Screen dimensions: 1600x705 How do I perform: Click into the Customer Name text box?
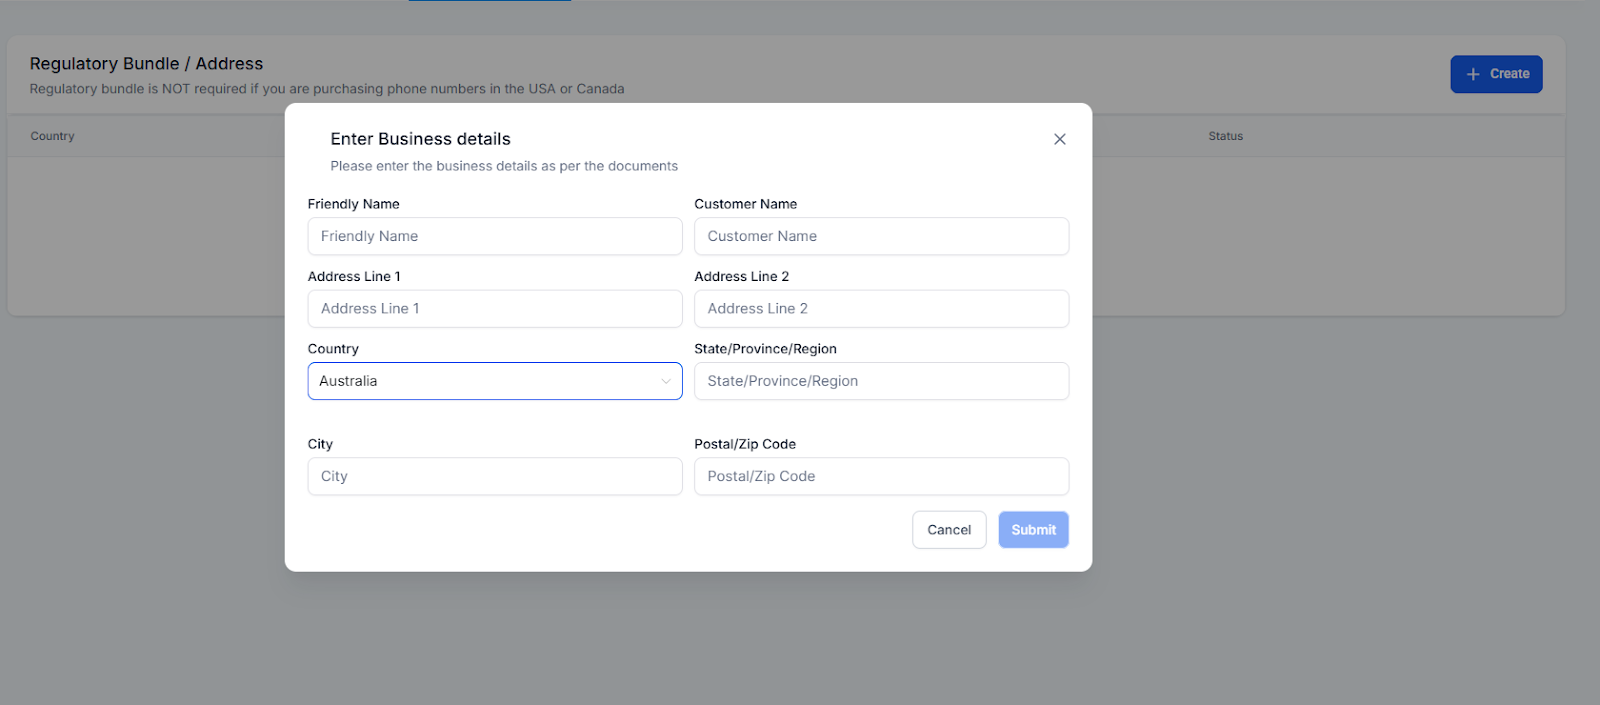click(x=881, y=236)
